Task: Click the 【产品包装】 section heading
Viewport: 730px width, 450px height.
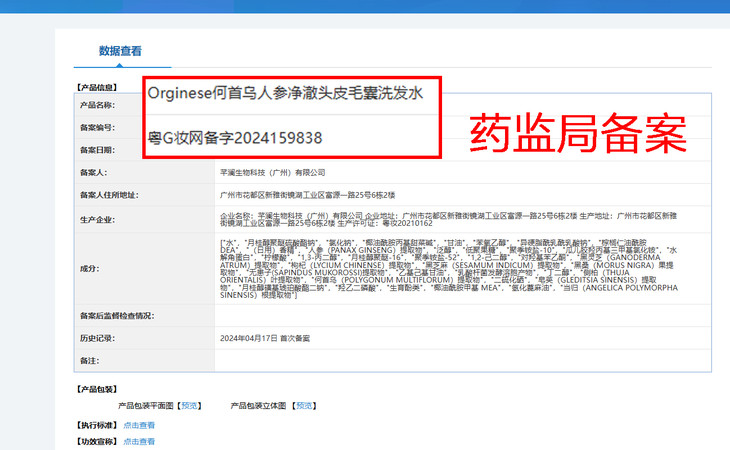Action: click(x=96, y=387)
